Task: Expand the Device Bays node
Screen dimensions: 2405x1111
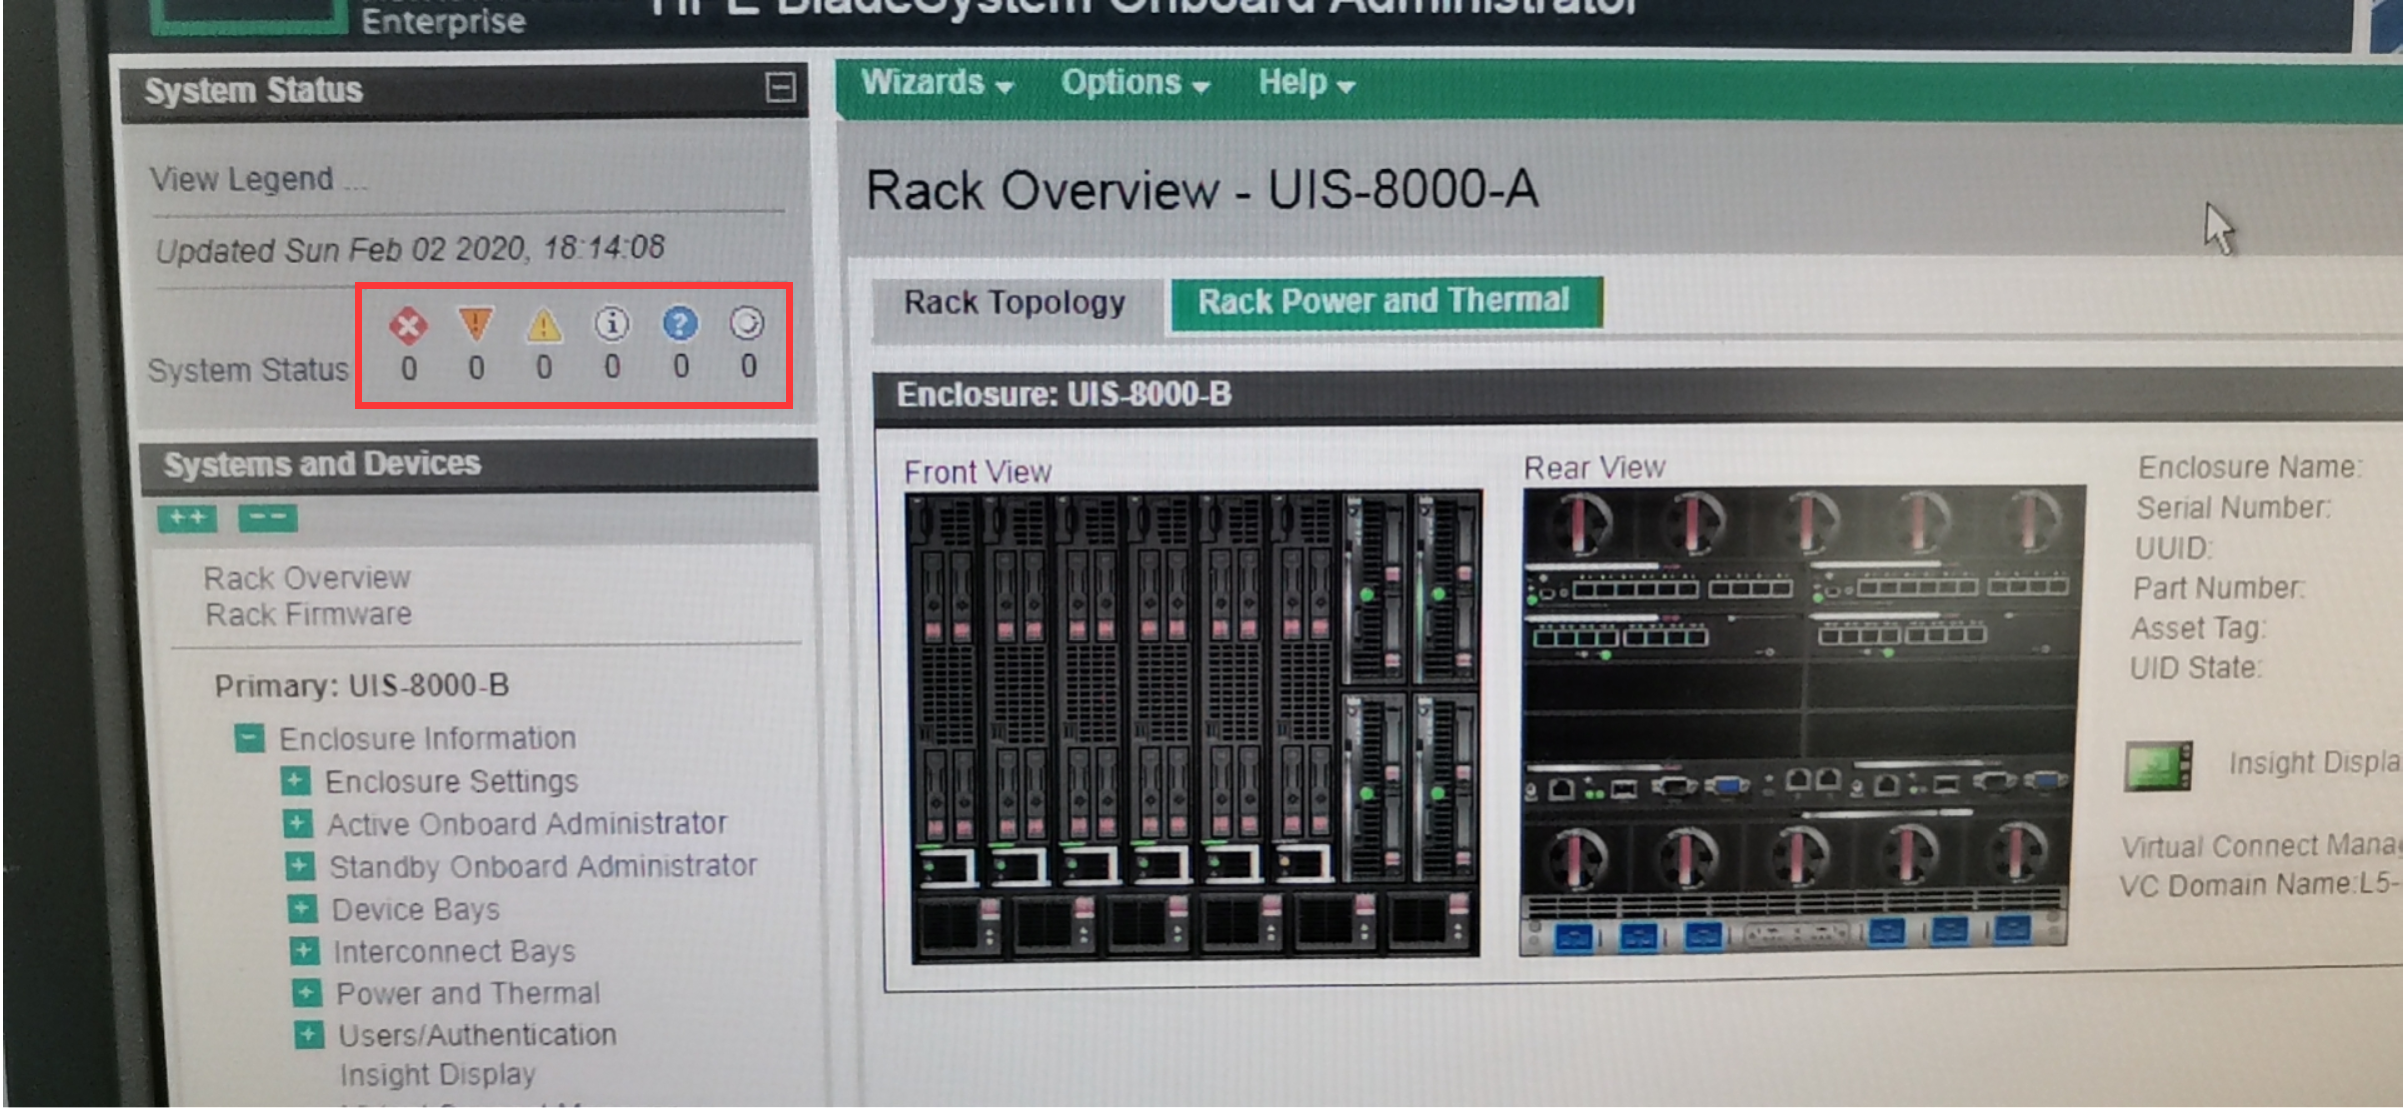Action: [x=302, y=908]
